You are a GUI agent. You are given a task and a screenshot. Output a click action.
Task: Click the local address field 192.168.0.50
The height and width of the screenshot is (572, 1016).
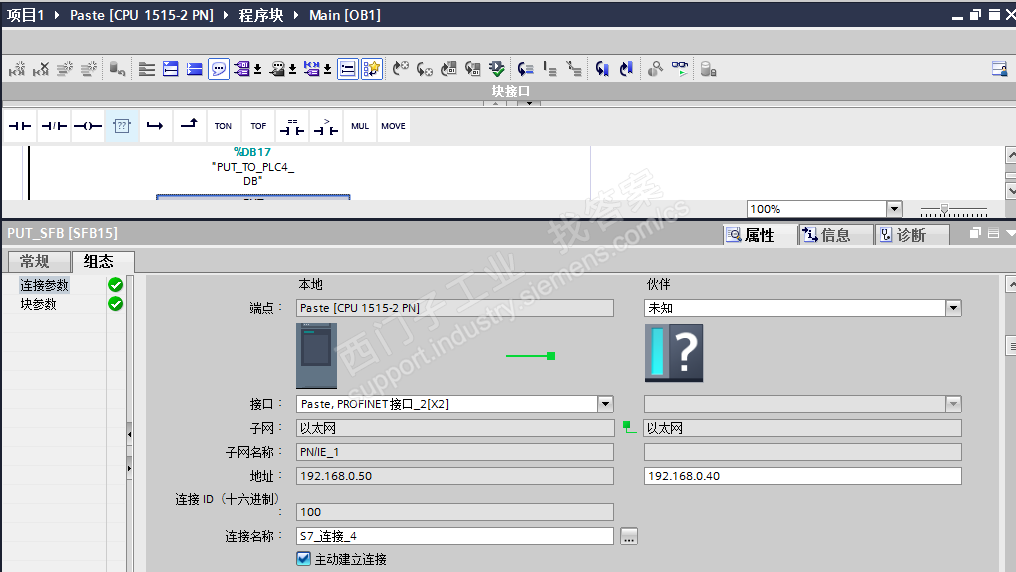[454, 476]
